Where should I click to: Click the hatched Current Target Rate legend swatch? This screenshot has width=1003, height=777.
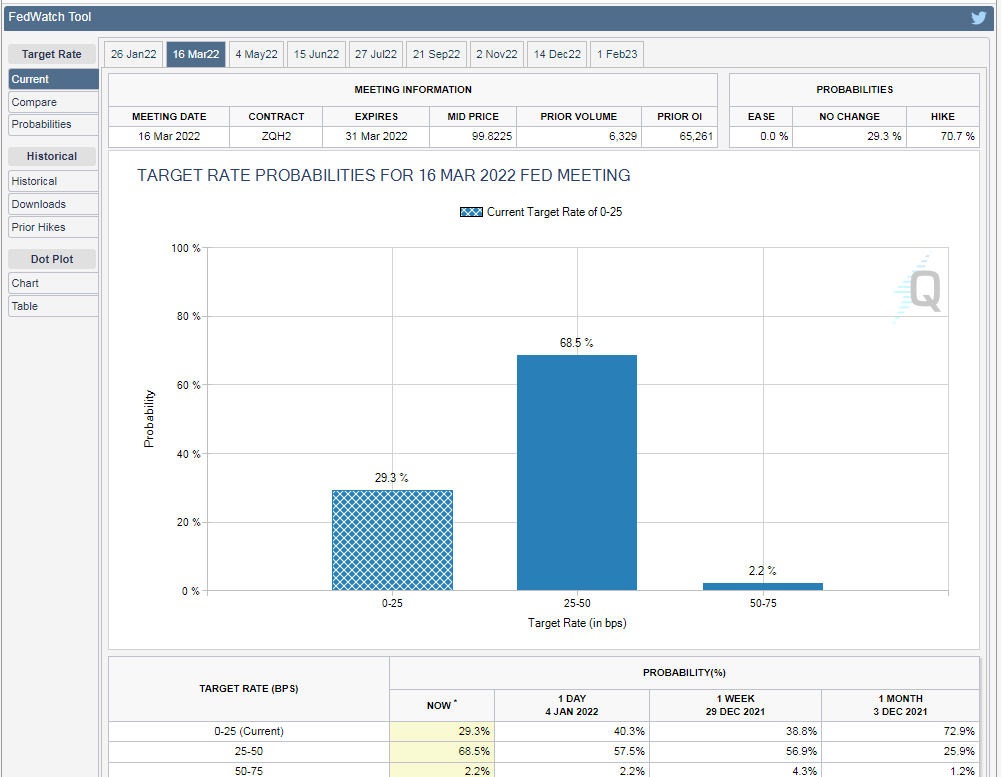[471, 212]
